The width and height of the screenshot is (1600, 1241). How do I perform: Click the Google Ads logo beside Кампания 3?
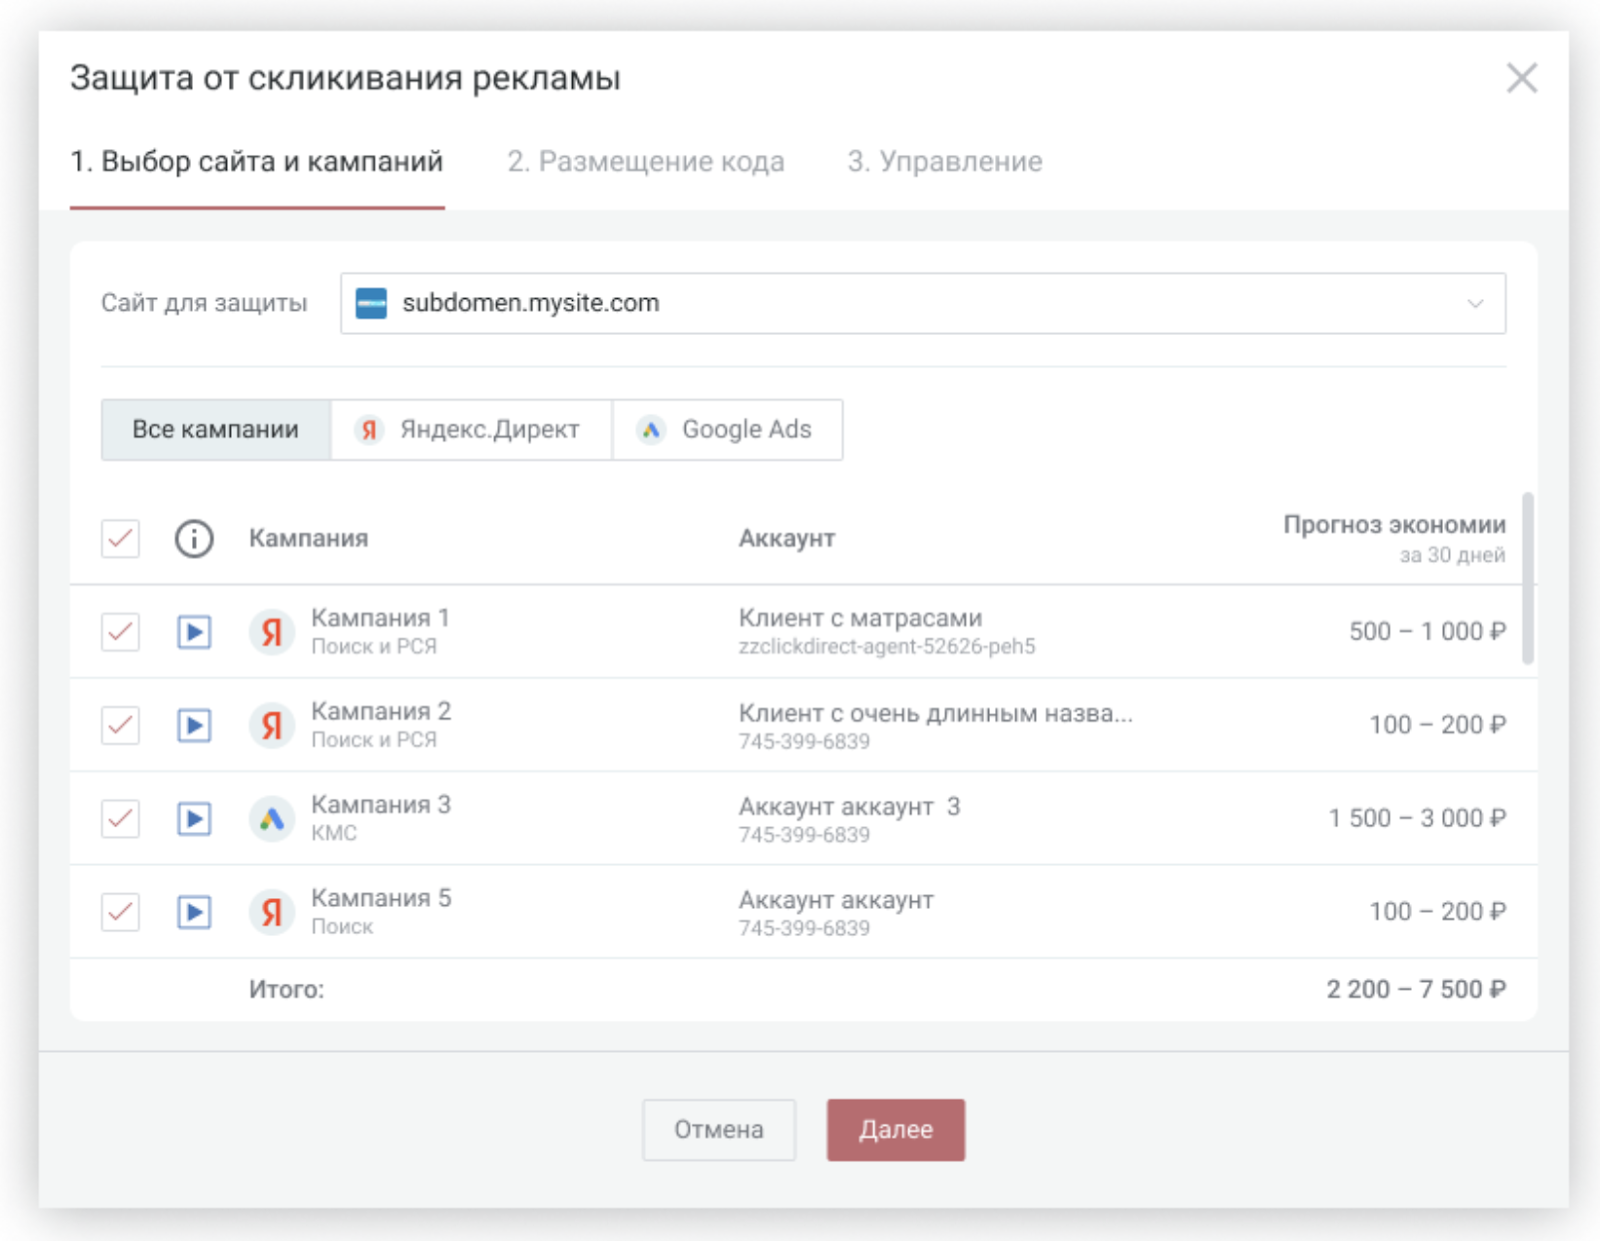pos(272,819)
